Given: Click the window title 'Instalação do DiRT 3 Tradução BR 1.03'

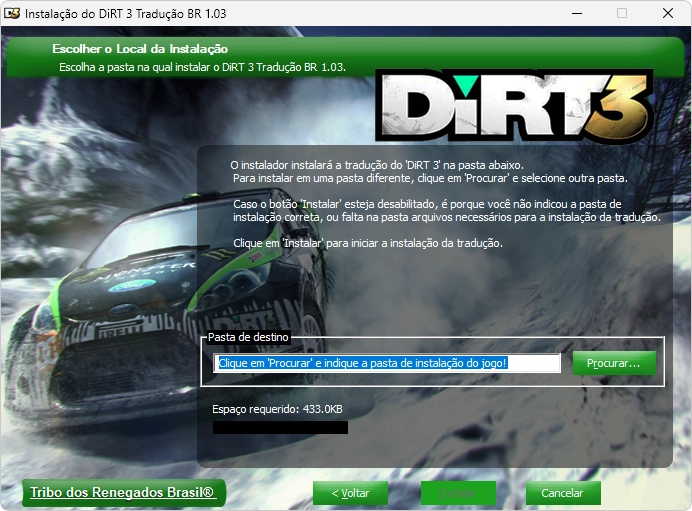Looking at the screenshot, I should point(126,14).
